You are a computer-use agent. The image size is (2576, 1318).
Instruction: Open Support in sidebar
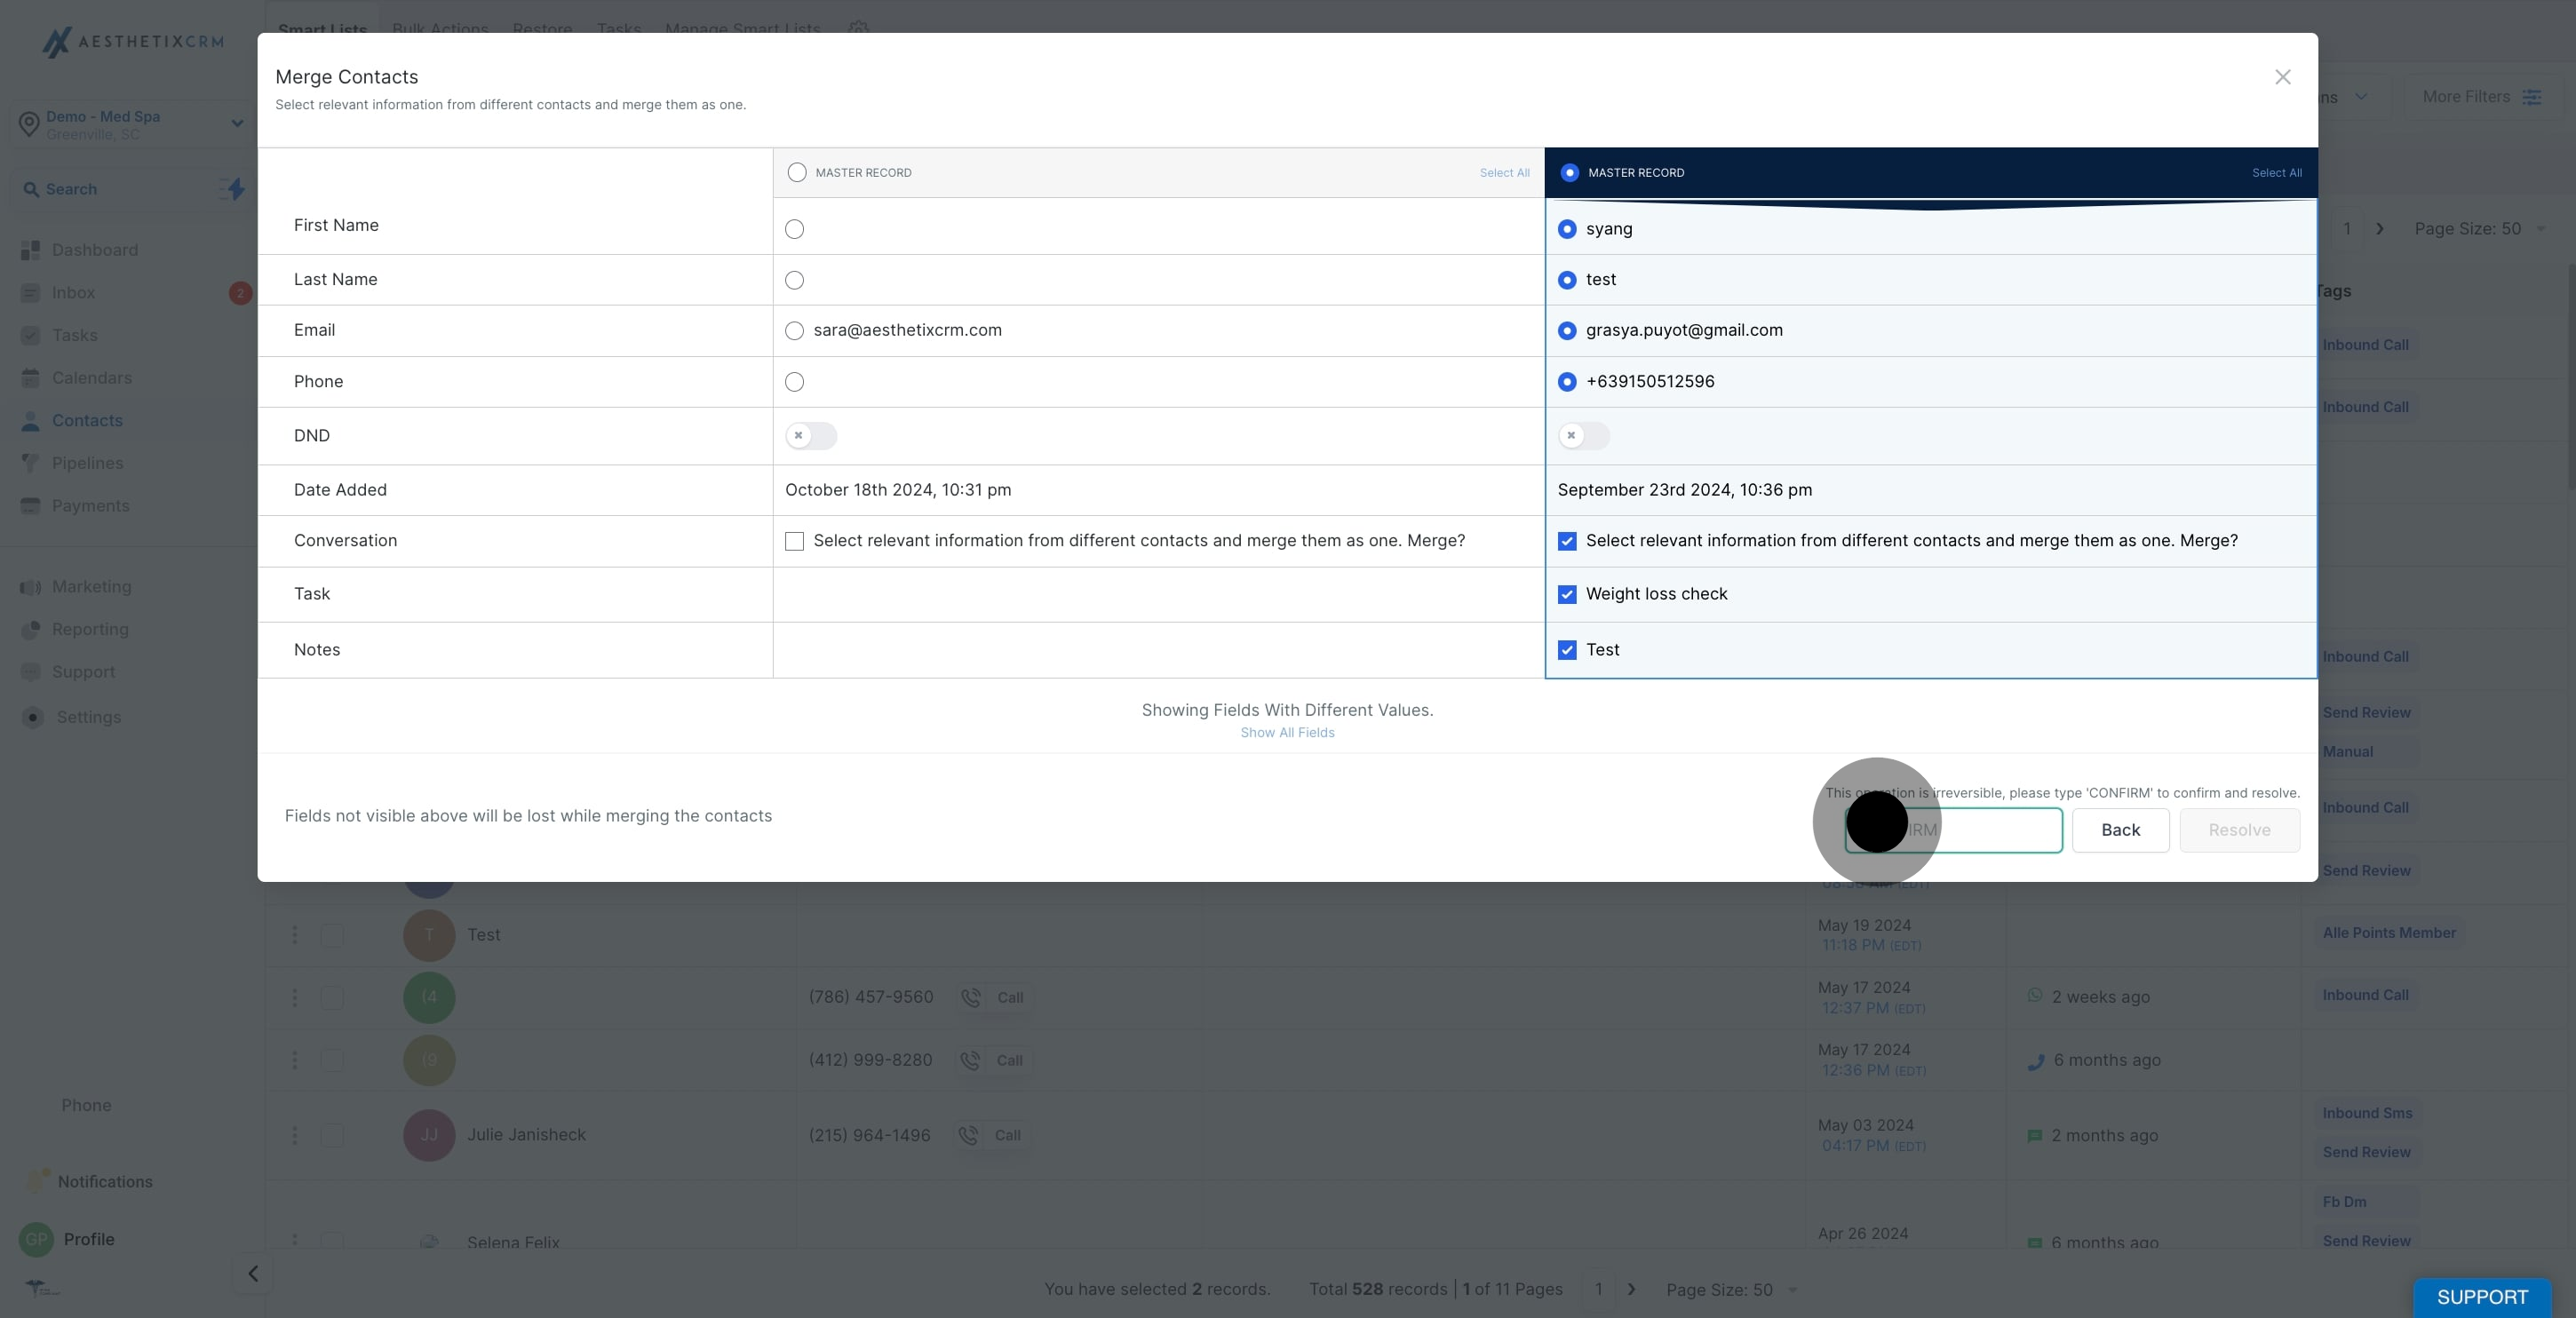pos(84,672)
